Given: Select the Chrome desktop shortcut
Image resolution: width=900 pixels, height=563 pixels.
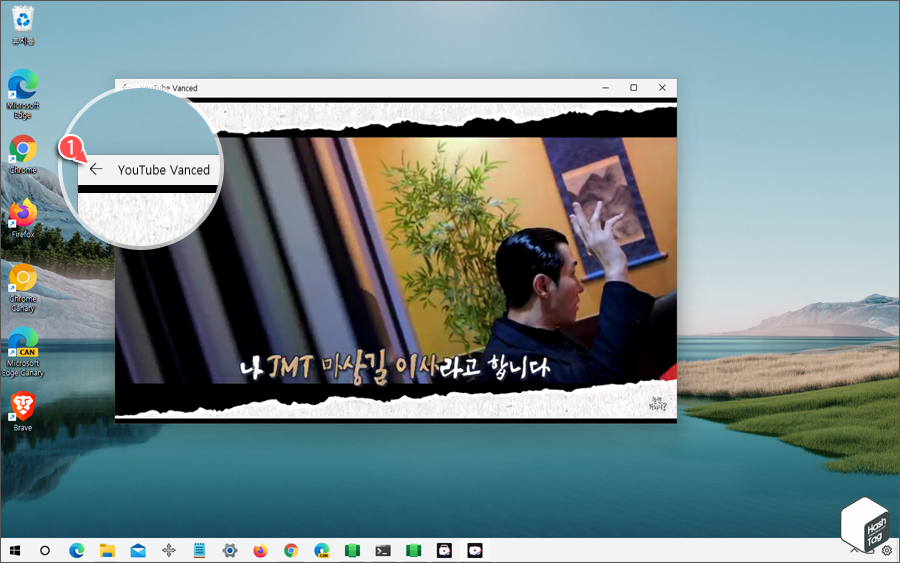Looking at the screenshot, I should tap(23, 154).
